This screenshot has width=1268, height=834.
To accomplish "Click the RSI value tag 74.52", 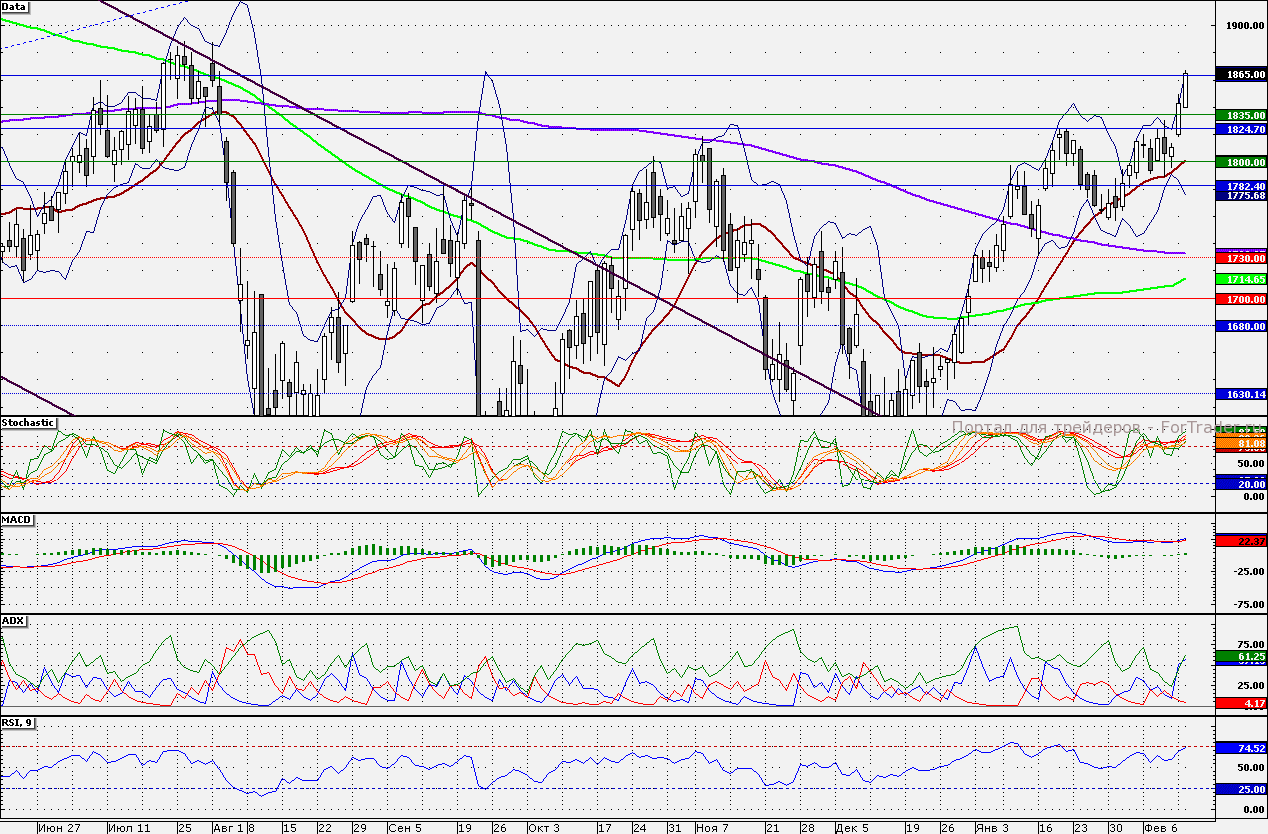I will [1240, 748].
